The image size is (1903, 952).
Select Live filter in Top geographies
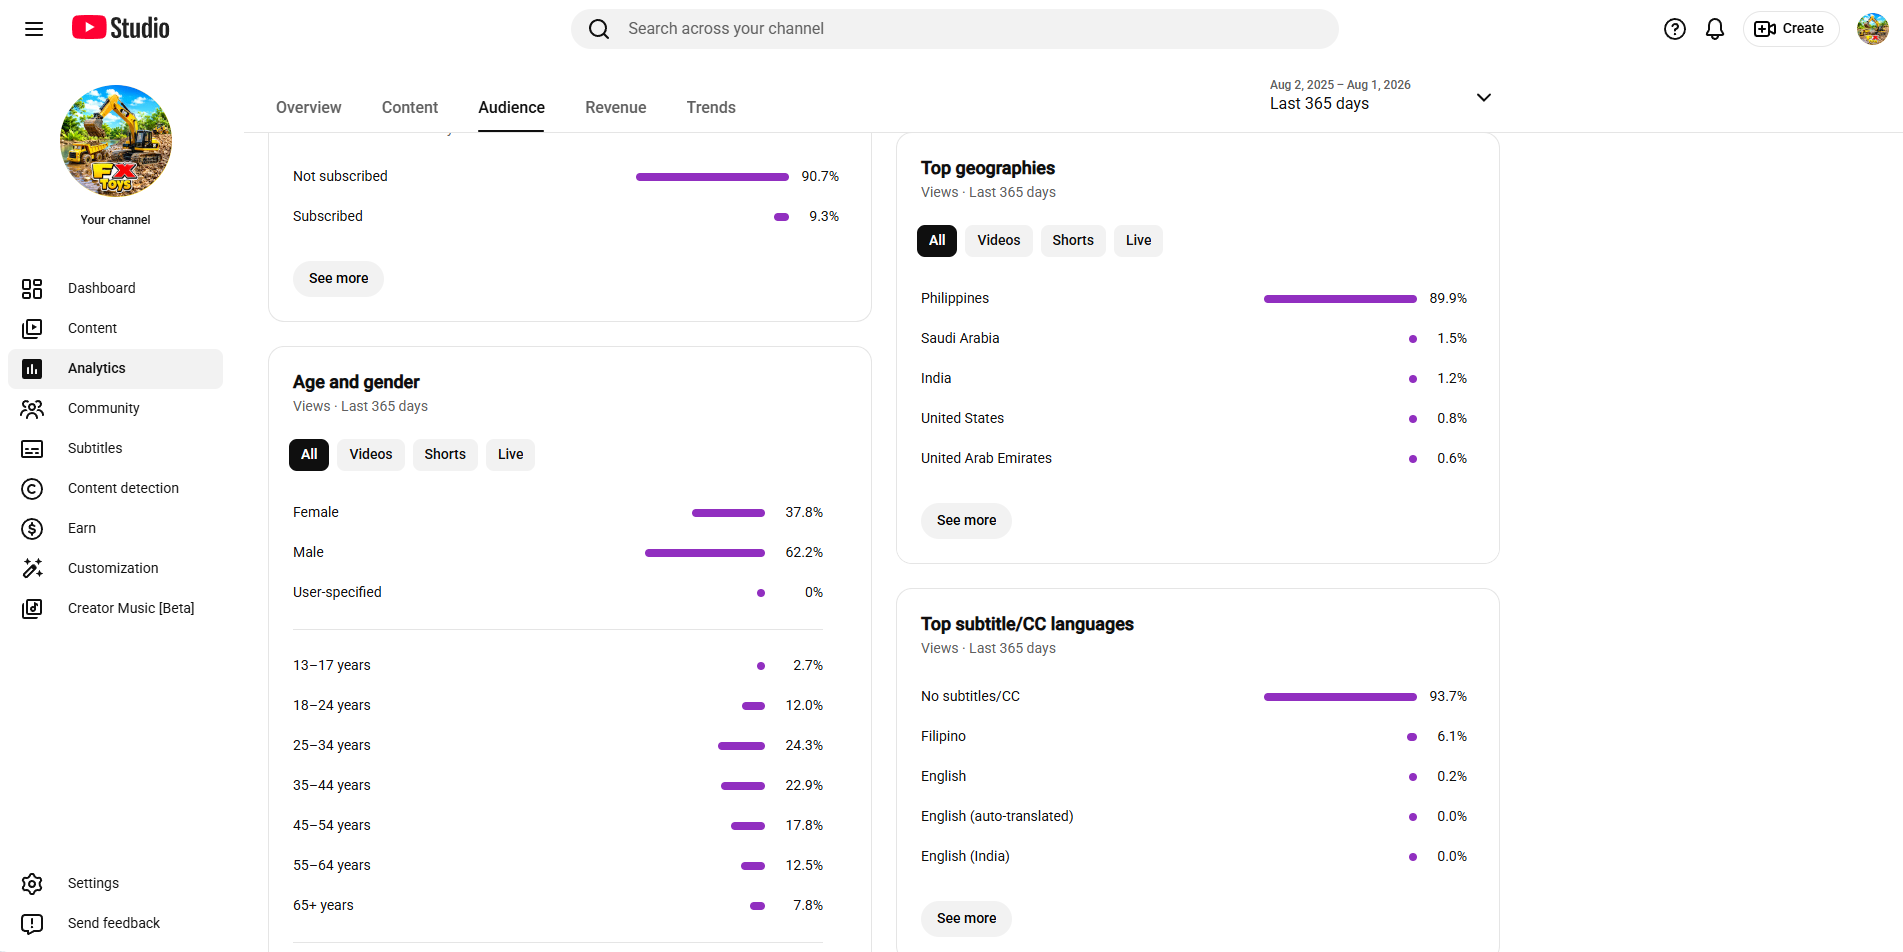point(1138,241)
